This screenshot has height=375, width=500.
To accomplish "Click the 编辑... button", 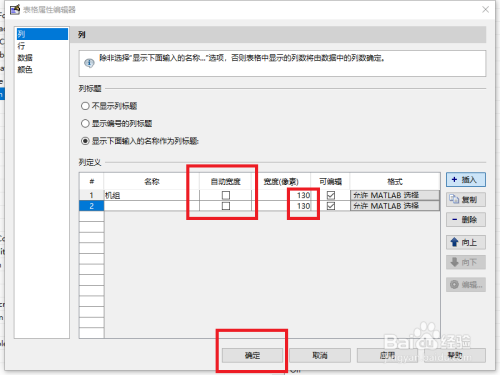I will [x=466, y=285].
